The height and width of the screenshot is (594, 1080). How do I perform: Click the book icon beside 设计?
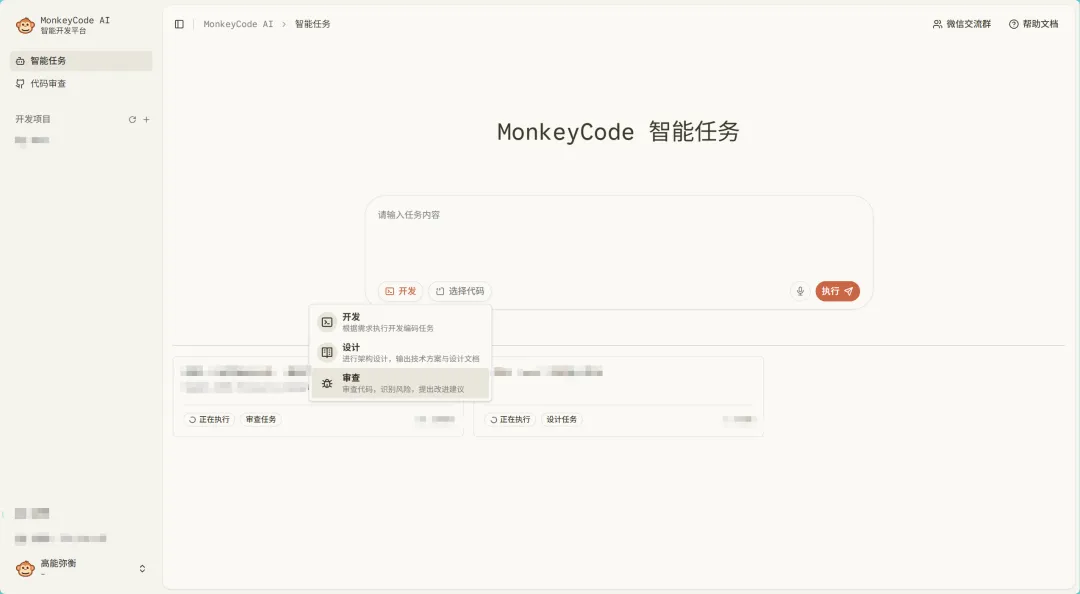pyautogui.click(x=327, y=352)
